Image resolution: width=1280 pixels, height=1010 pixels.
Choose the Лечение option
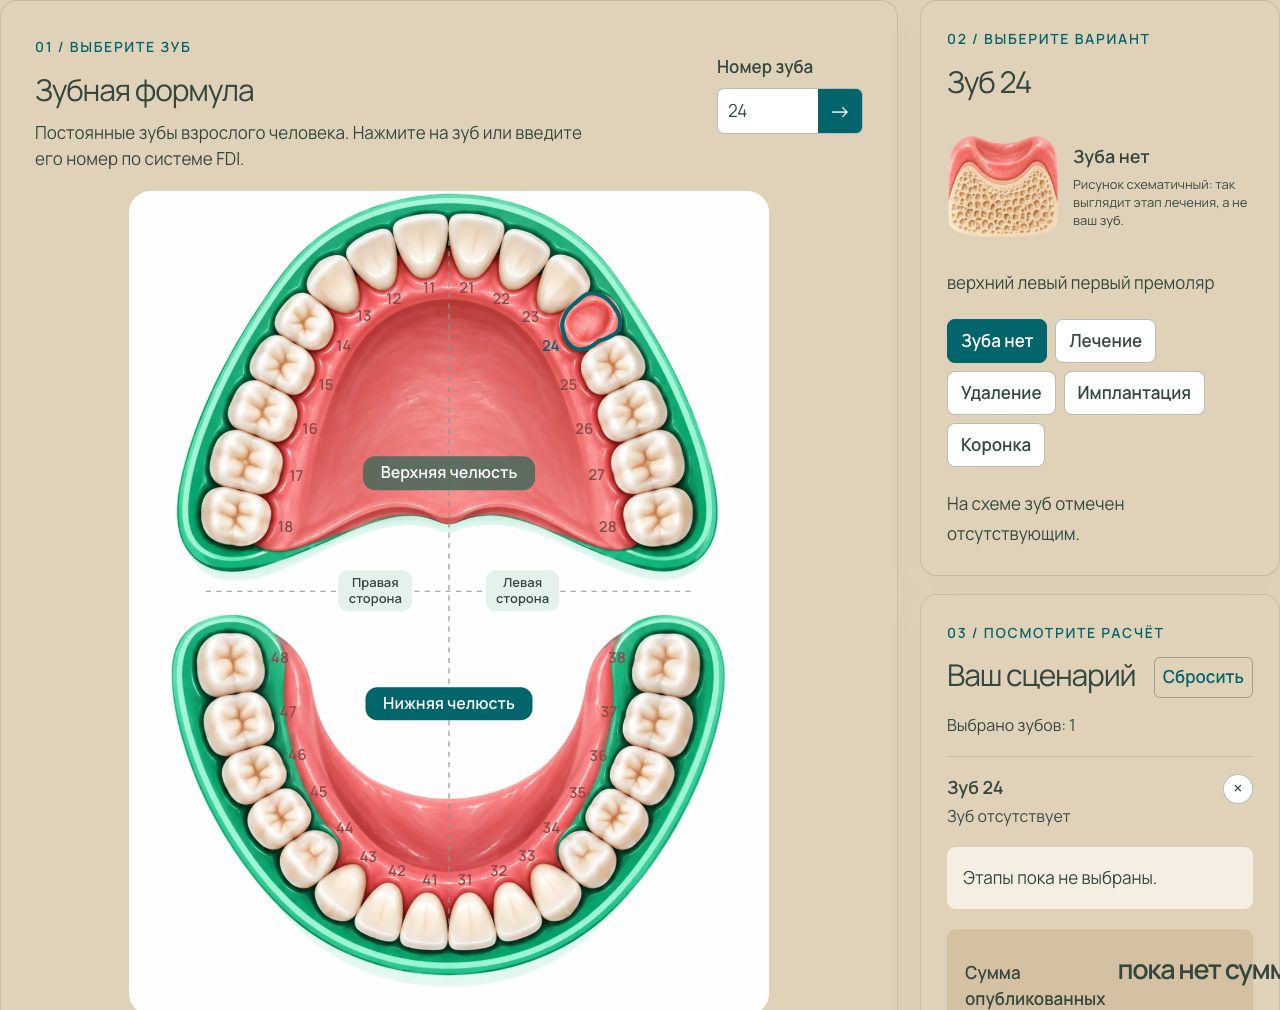point(1105,341)
